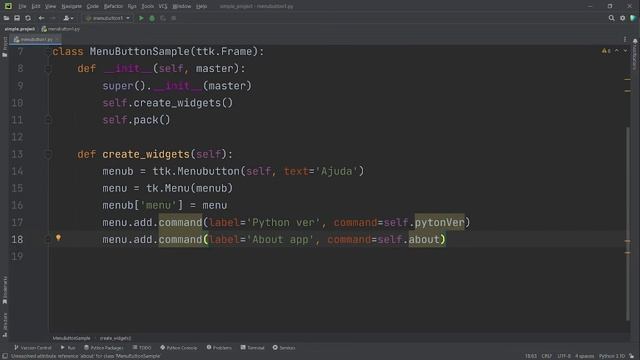Open the View menu
Screen dimensions: 640x360
tap(50, 6)
